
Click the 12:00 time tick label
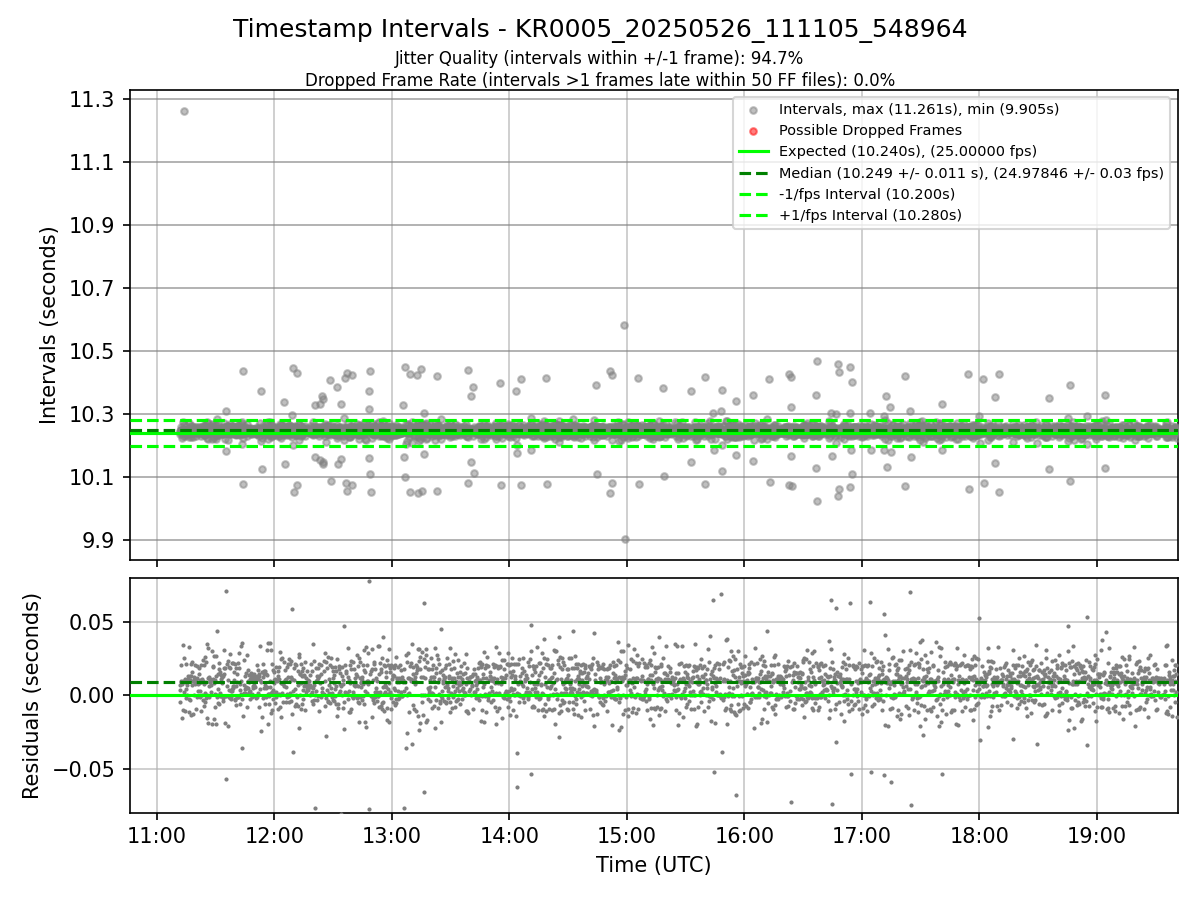point(274,835)
